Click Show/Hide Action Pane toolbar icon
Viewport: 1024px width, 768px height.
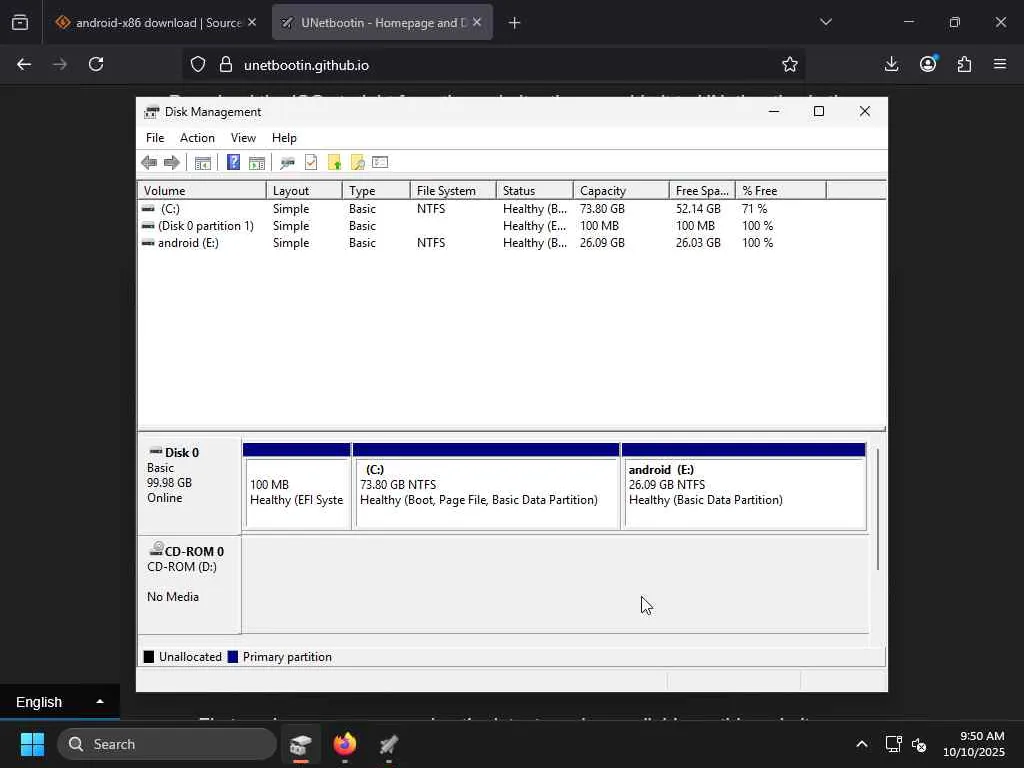(257, 163)
